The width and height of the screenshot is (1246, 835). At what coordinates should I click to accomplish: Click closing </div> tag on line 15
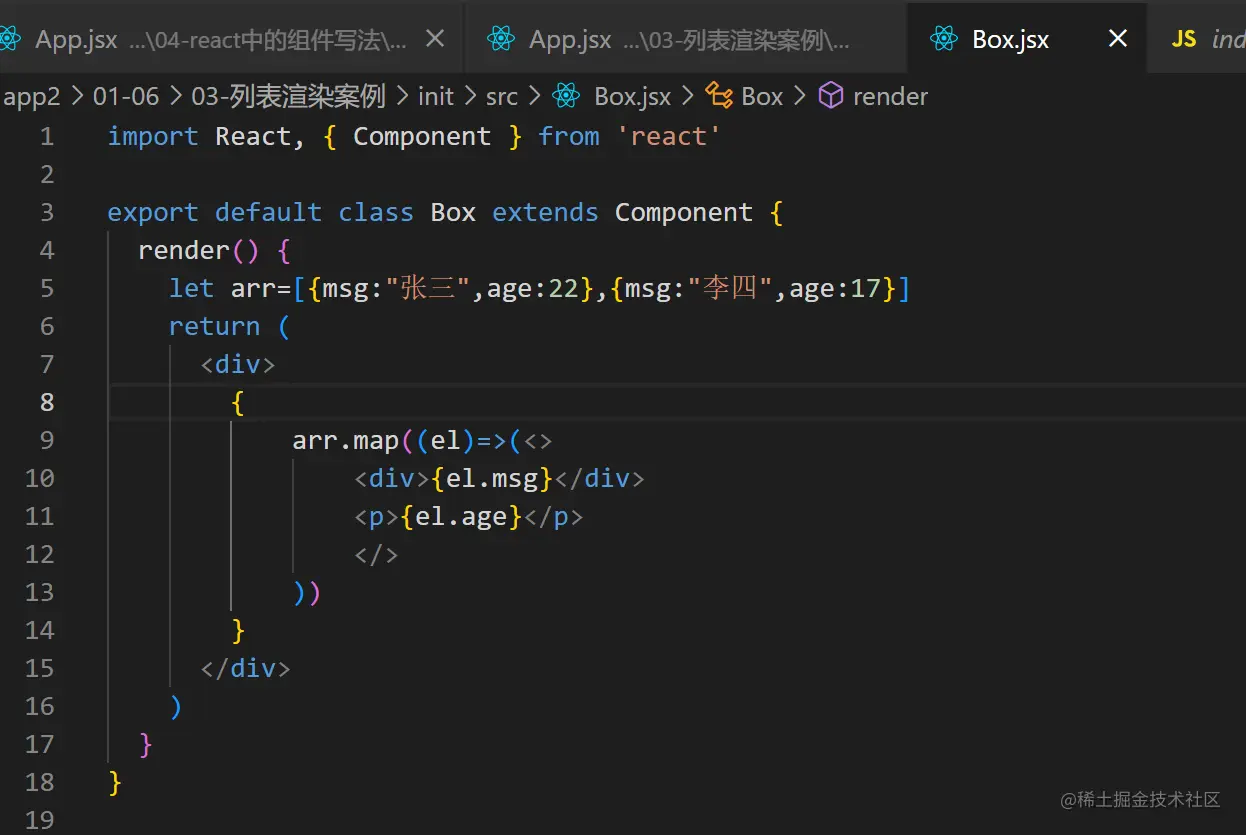tap(245, 668)
